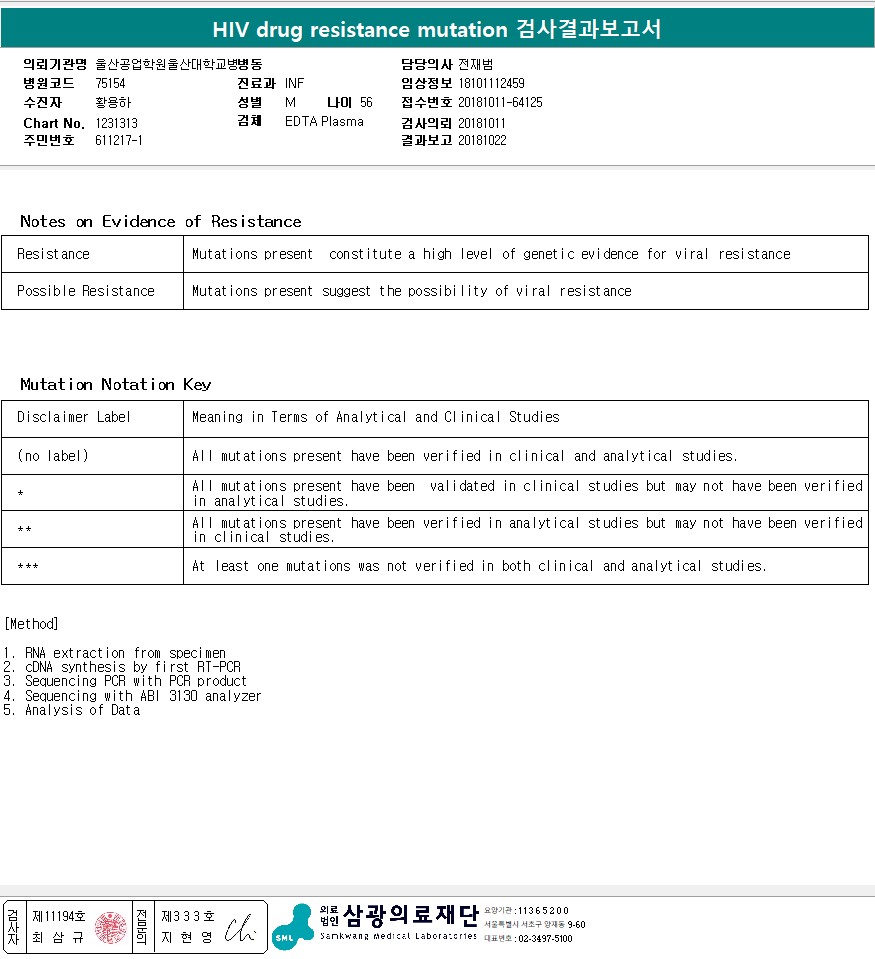Click the reception number 20181011-64125
The height and width of the screenshot is (959, 875).
pos(500,102)
